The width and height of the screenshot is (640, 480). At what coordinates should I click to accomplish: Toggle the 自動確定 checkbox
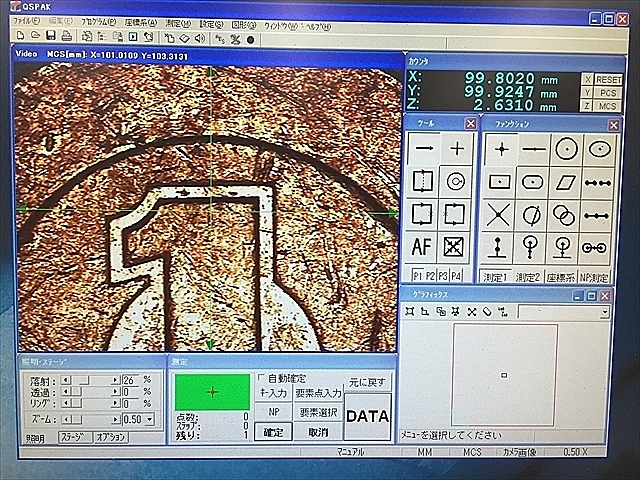[262, 378]
